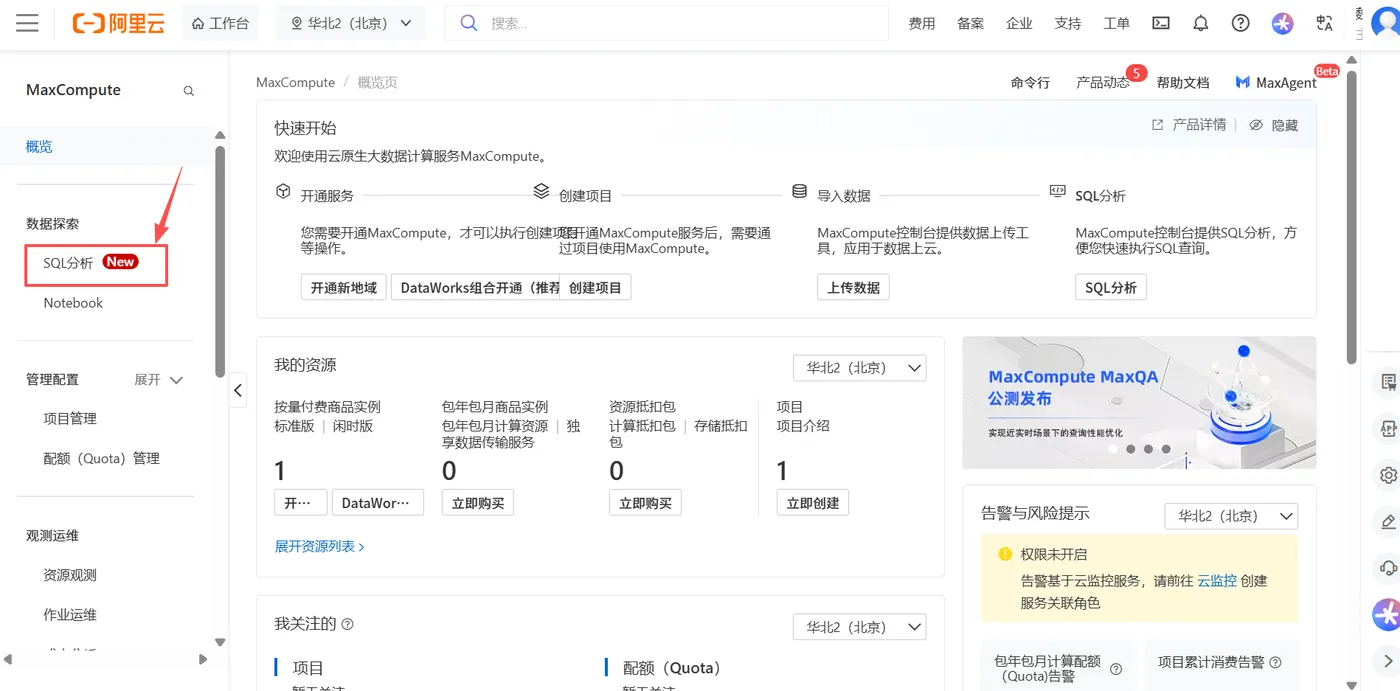Screen dimensions: 1400x691
Task: Click the info icon next to 我关注的
Action: click(x=347, y=624)
